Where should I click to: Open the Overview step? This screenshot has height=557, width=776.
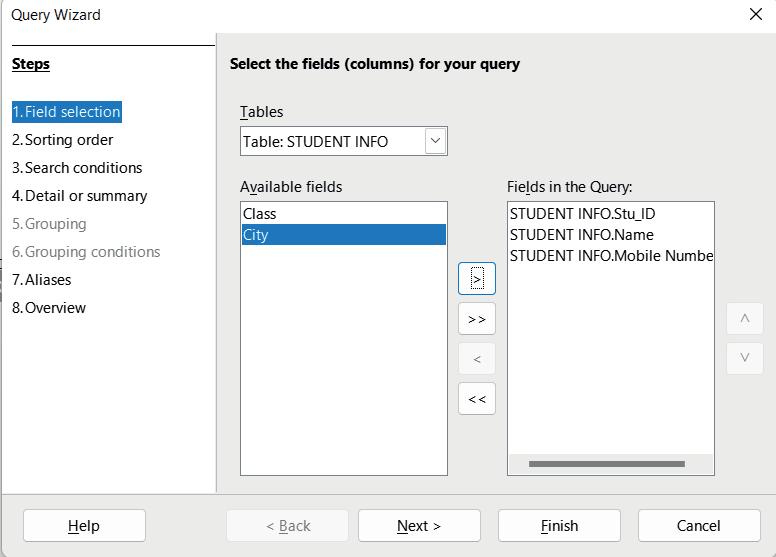click(49, 308)
